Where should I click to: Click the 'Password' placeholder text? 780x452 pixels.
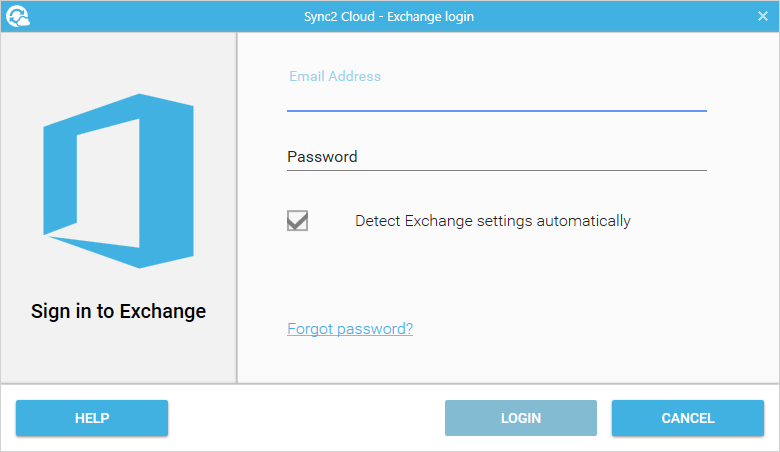(322, 157)
